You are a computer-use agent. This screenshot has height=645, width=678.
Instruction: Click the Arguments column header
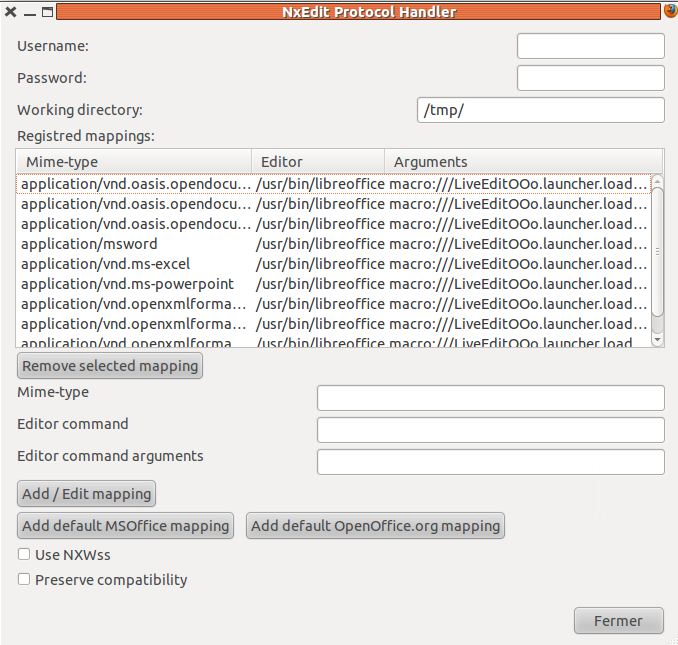click(x=522, y=161)
